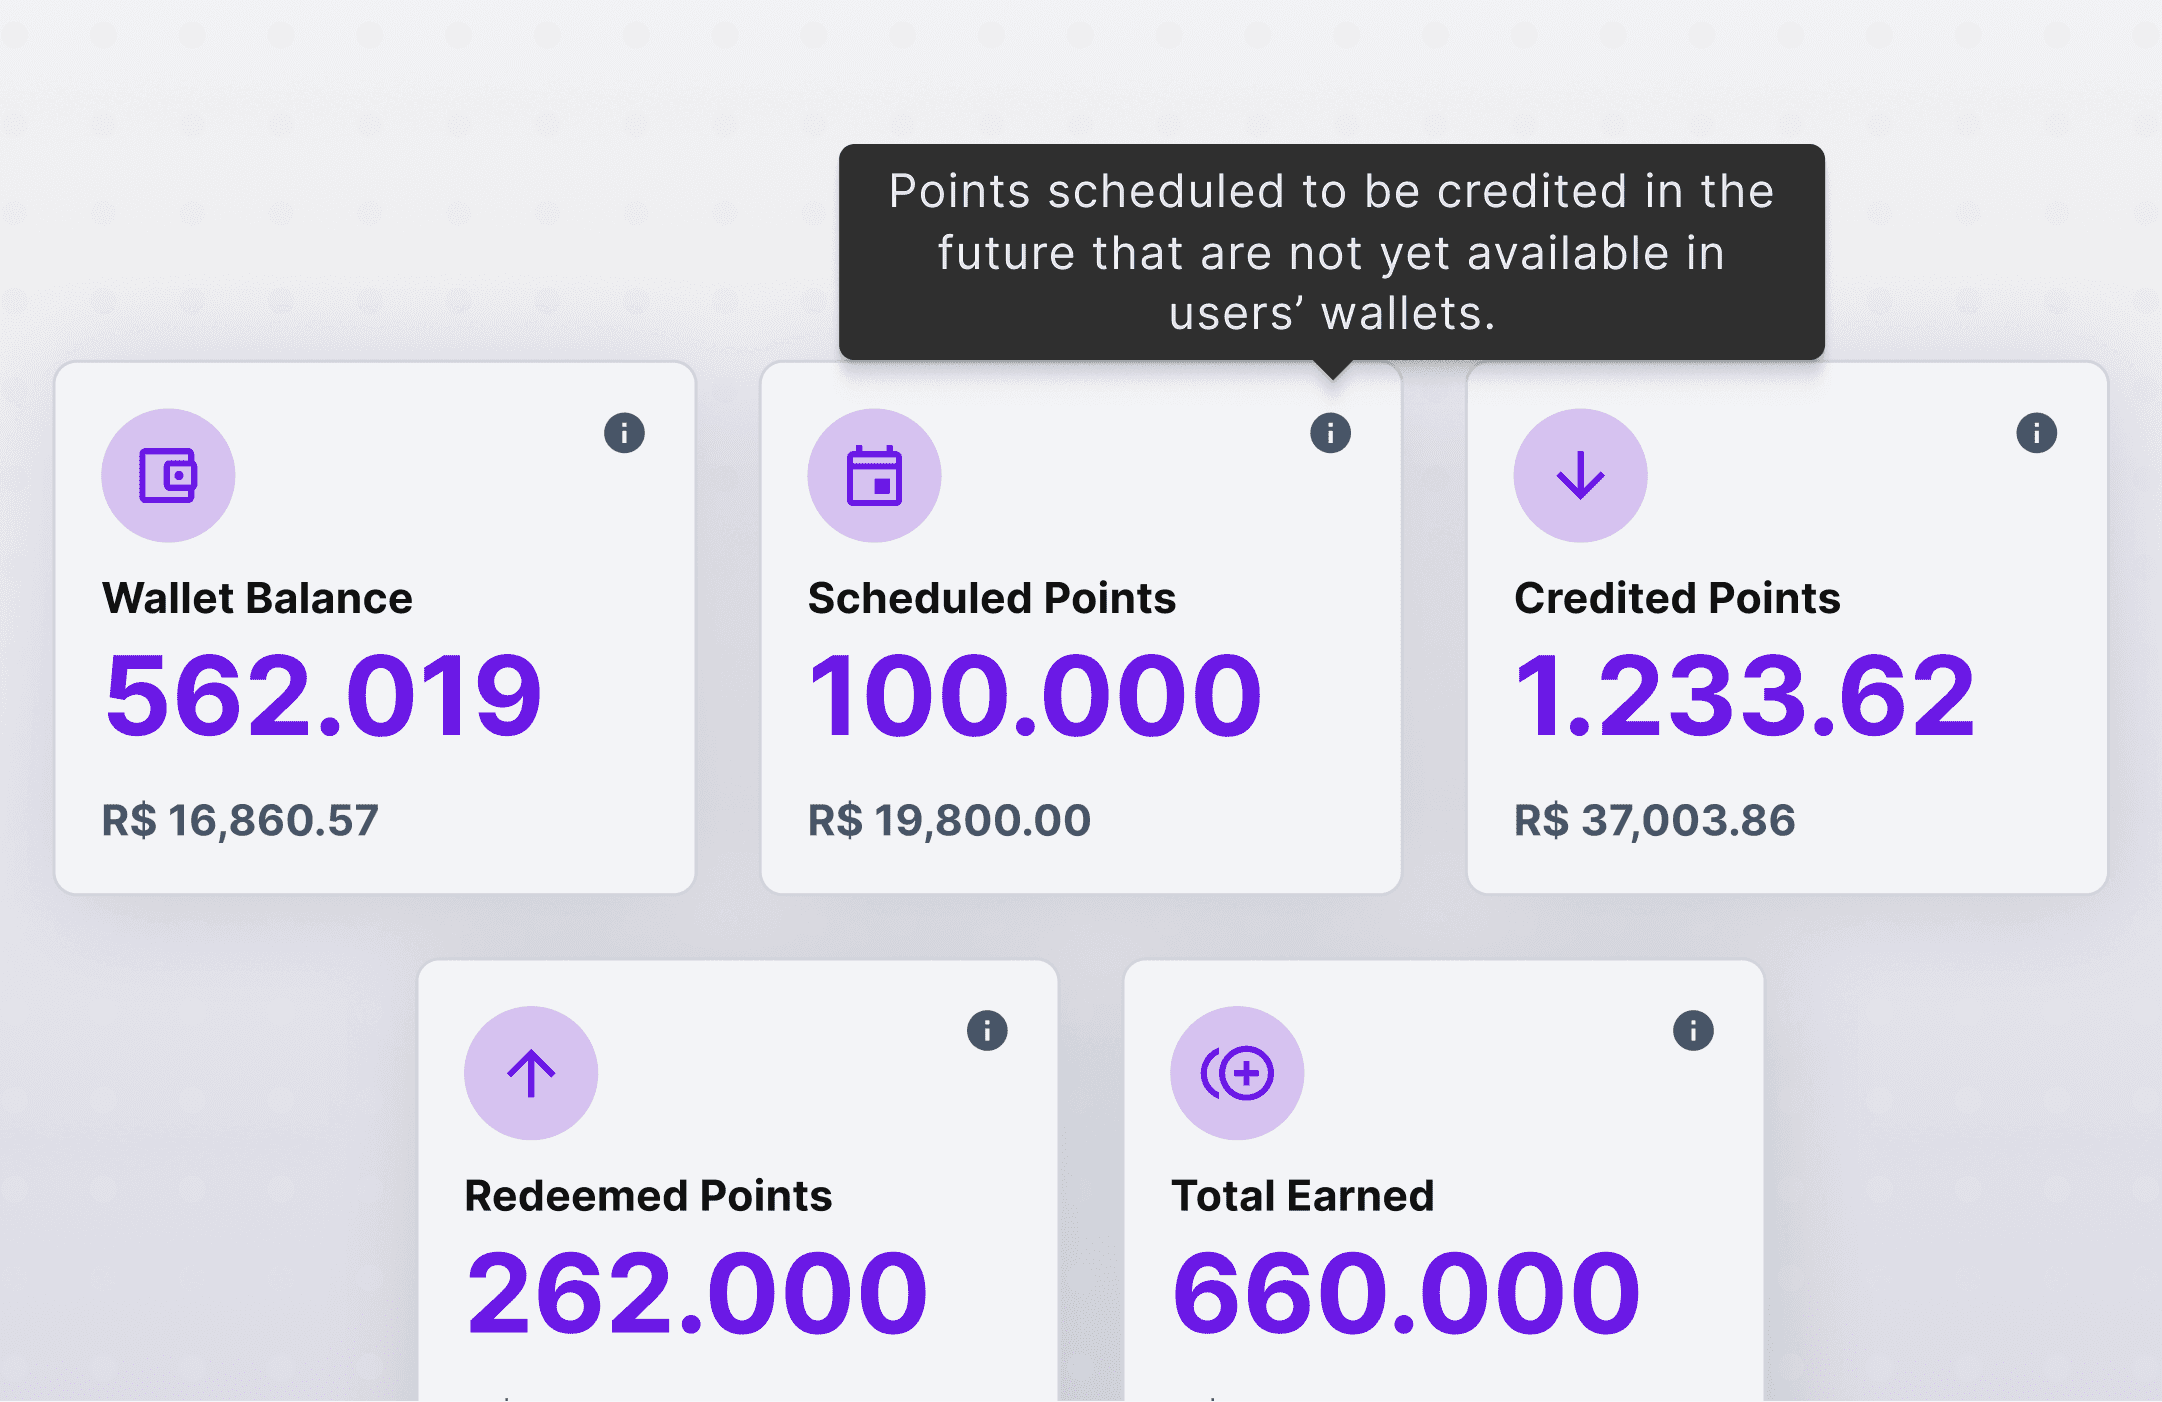Click the Total Earned value 660.000
The width and height of the screenshot is (2162, 1402).
click(x=1406, y=1293)
